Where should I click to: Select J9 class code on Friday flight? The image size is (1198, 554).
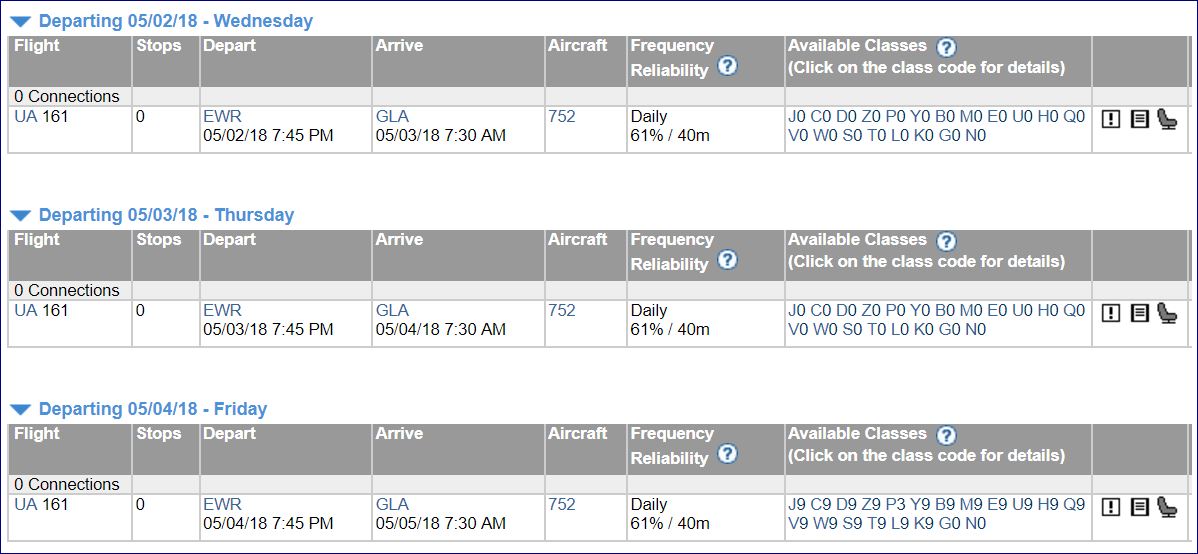point(797,504)
